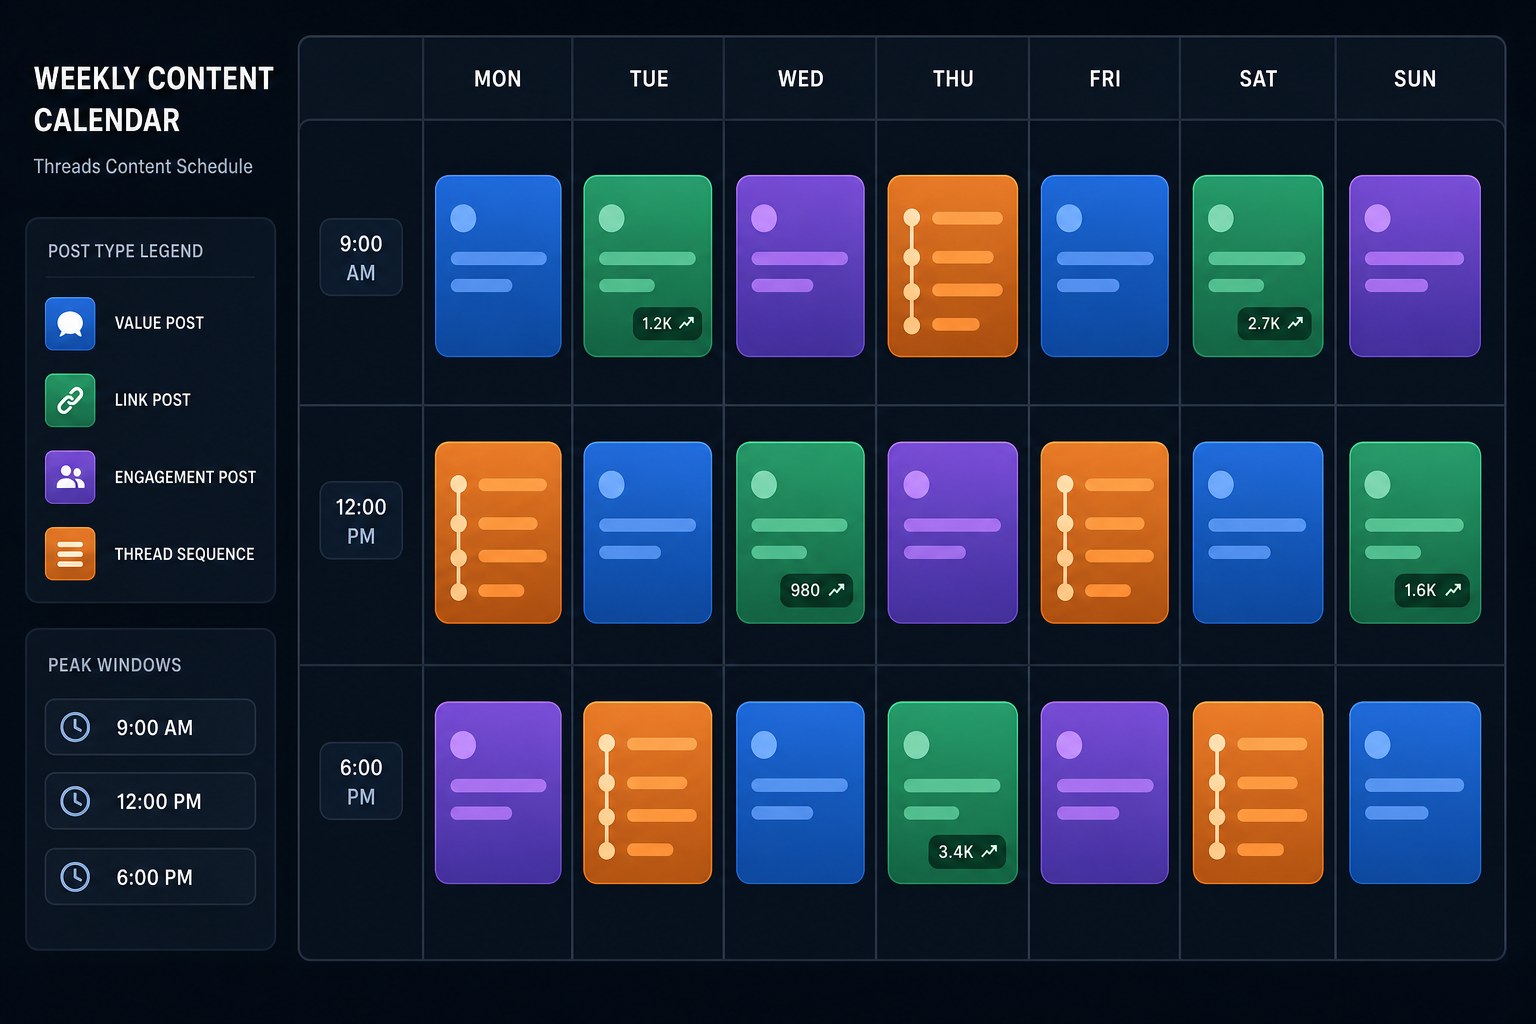The image size is (1536, 1024).
Task: Select the FRI column header
Action: [1105, 79]
